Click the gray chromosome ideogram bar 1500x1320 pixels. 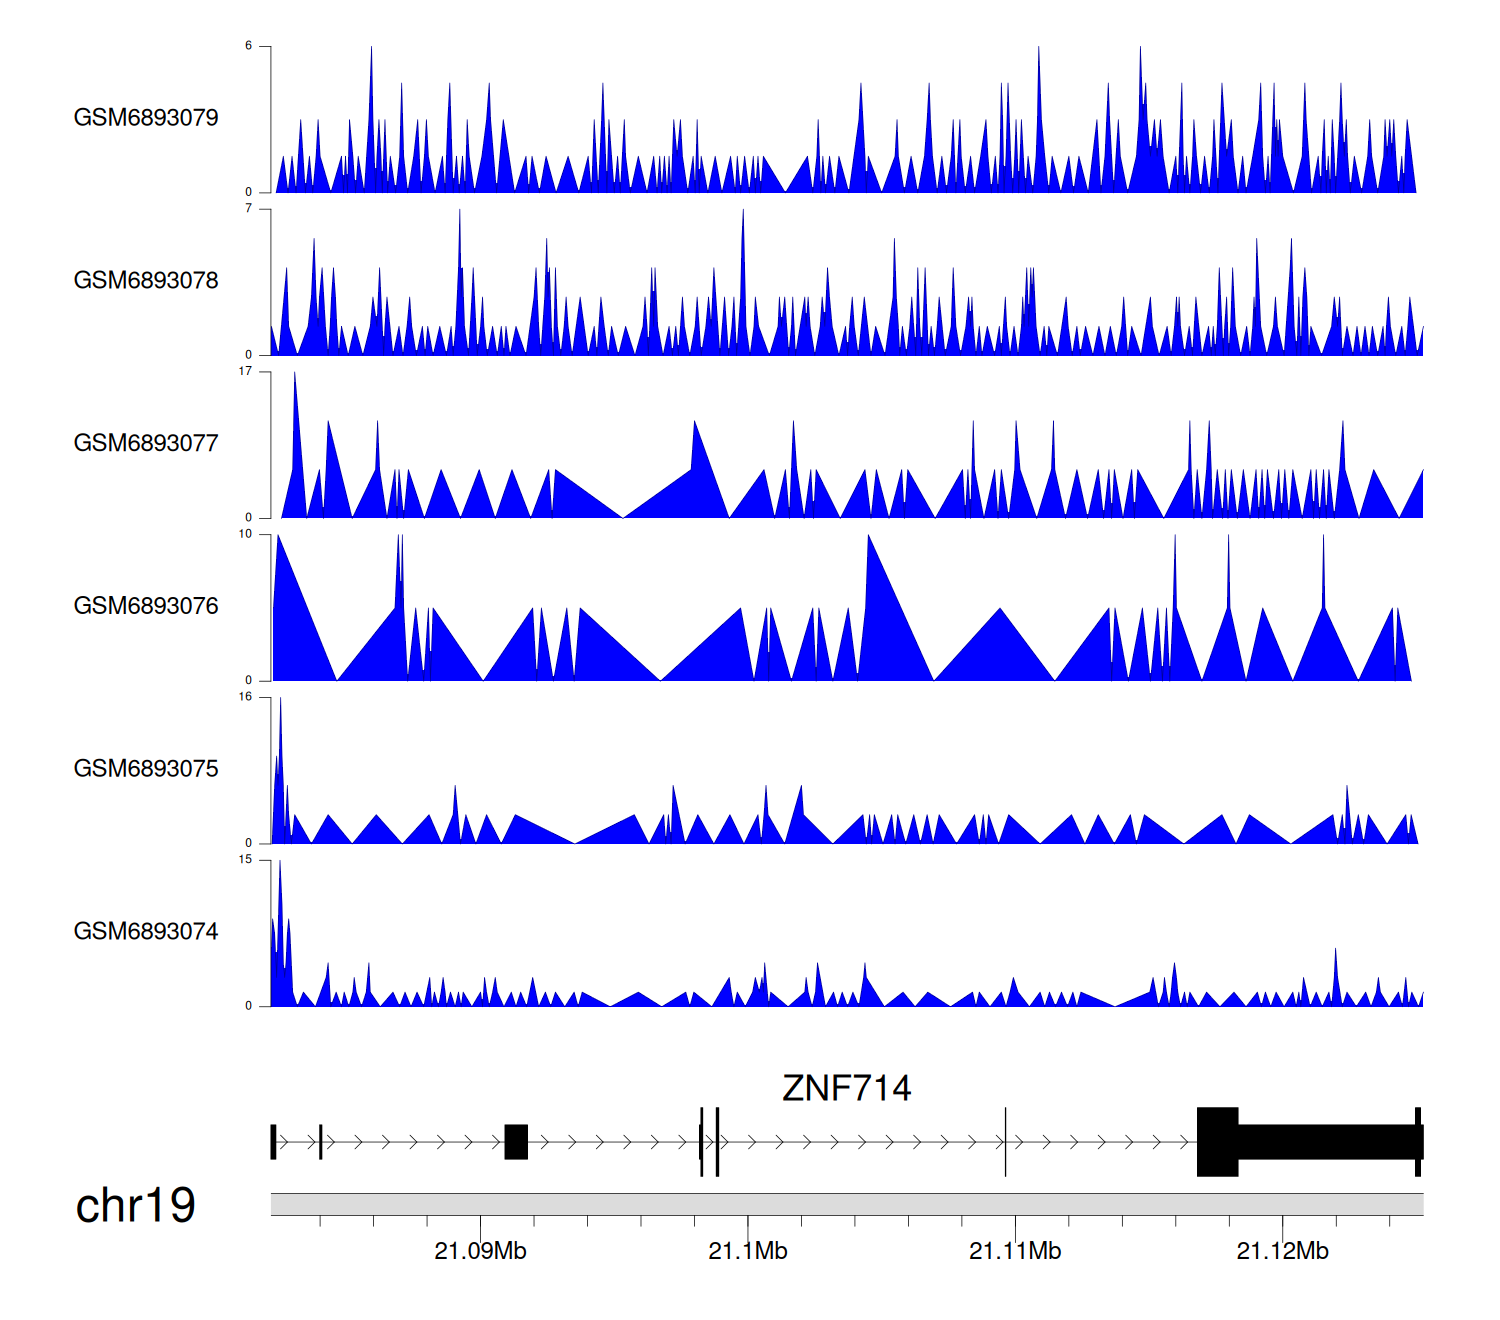click(846, 1204)
